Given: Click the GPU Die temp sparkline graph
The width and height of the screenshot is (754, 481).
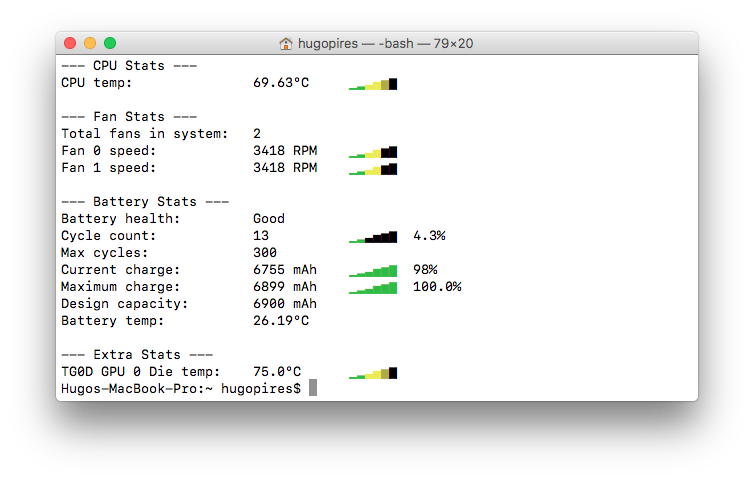Looking at the screenshot, I should (x=373, y=373).
